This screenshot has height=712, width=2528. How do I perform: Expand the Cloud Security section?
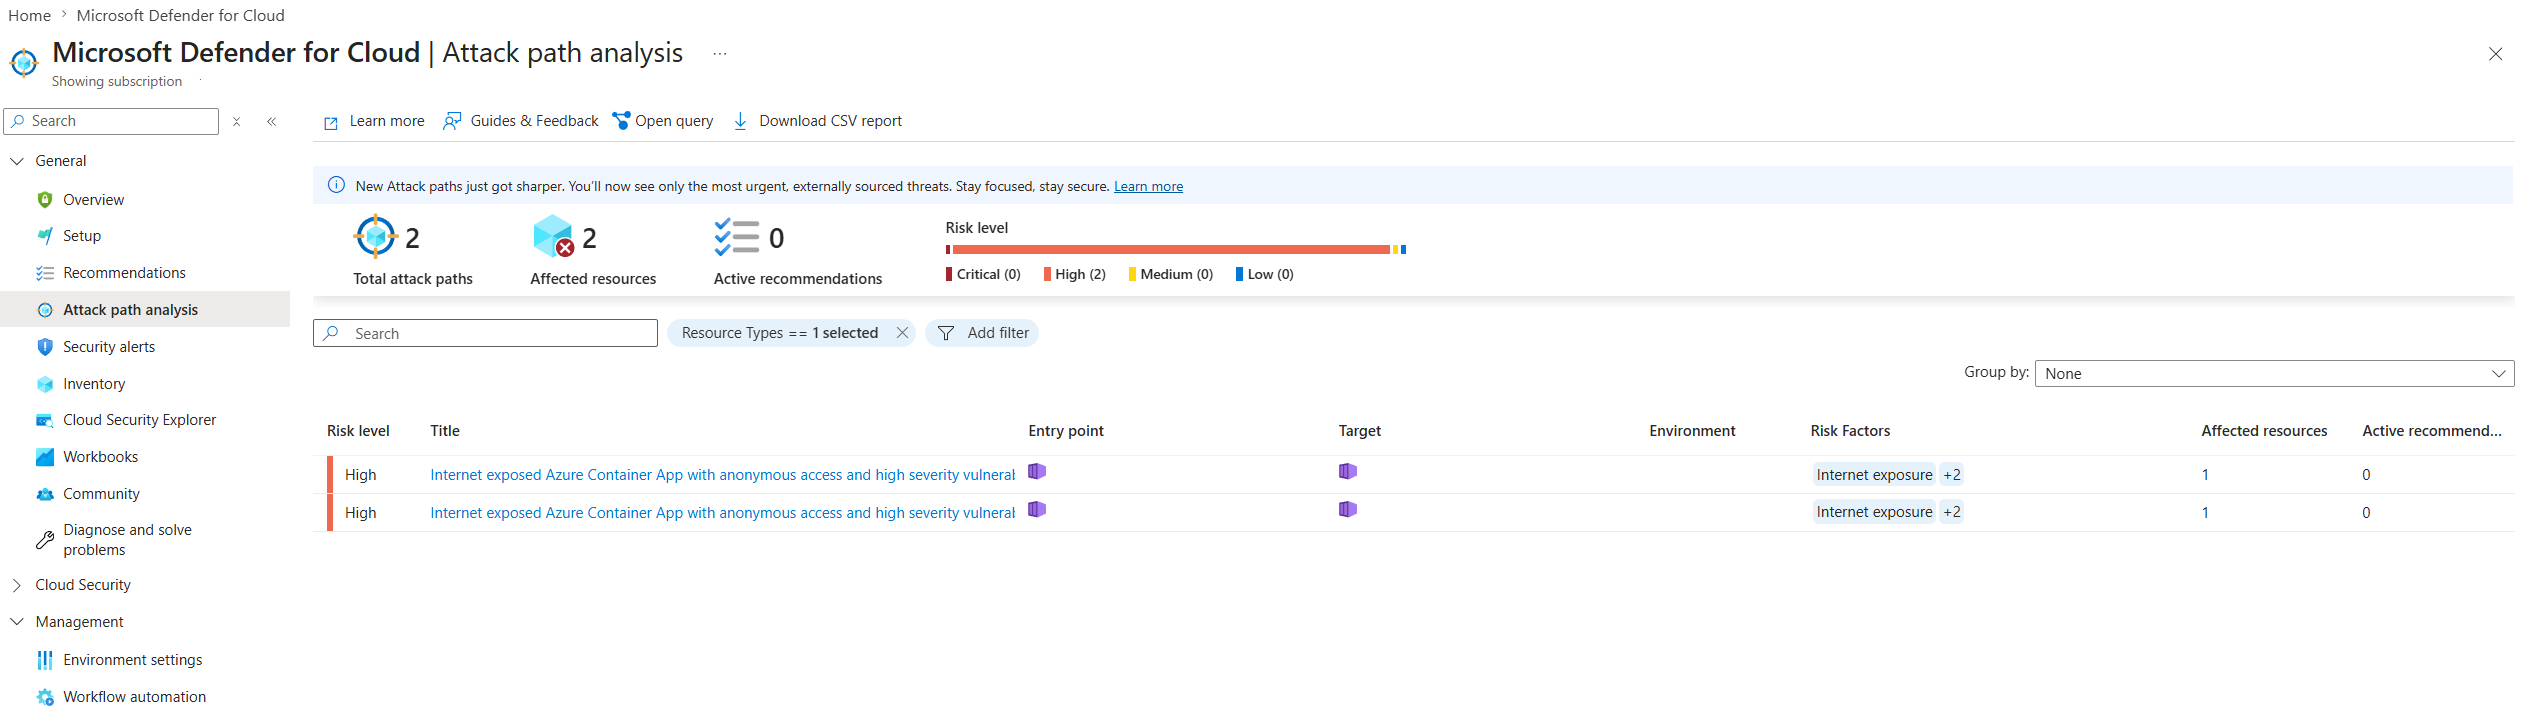click(x=17, y=585)
